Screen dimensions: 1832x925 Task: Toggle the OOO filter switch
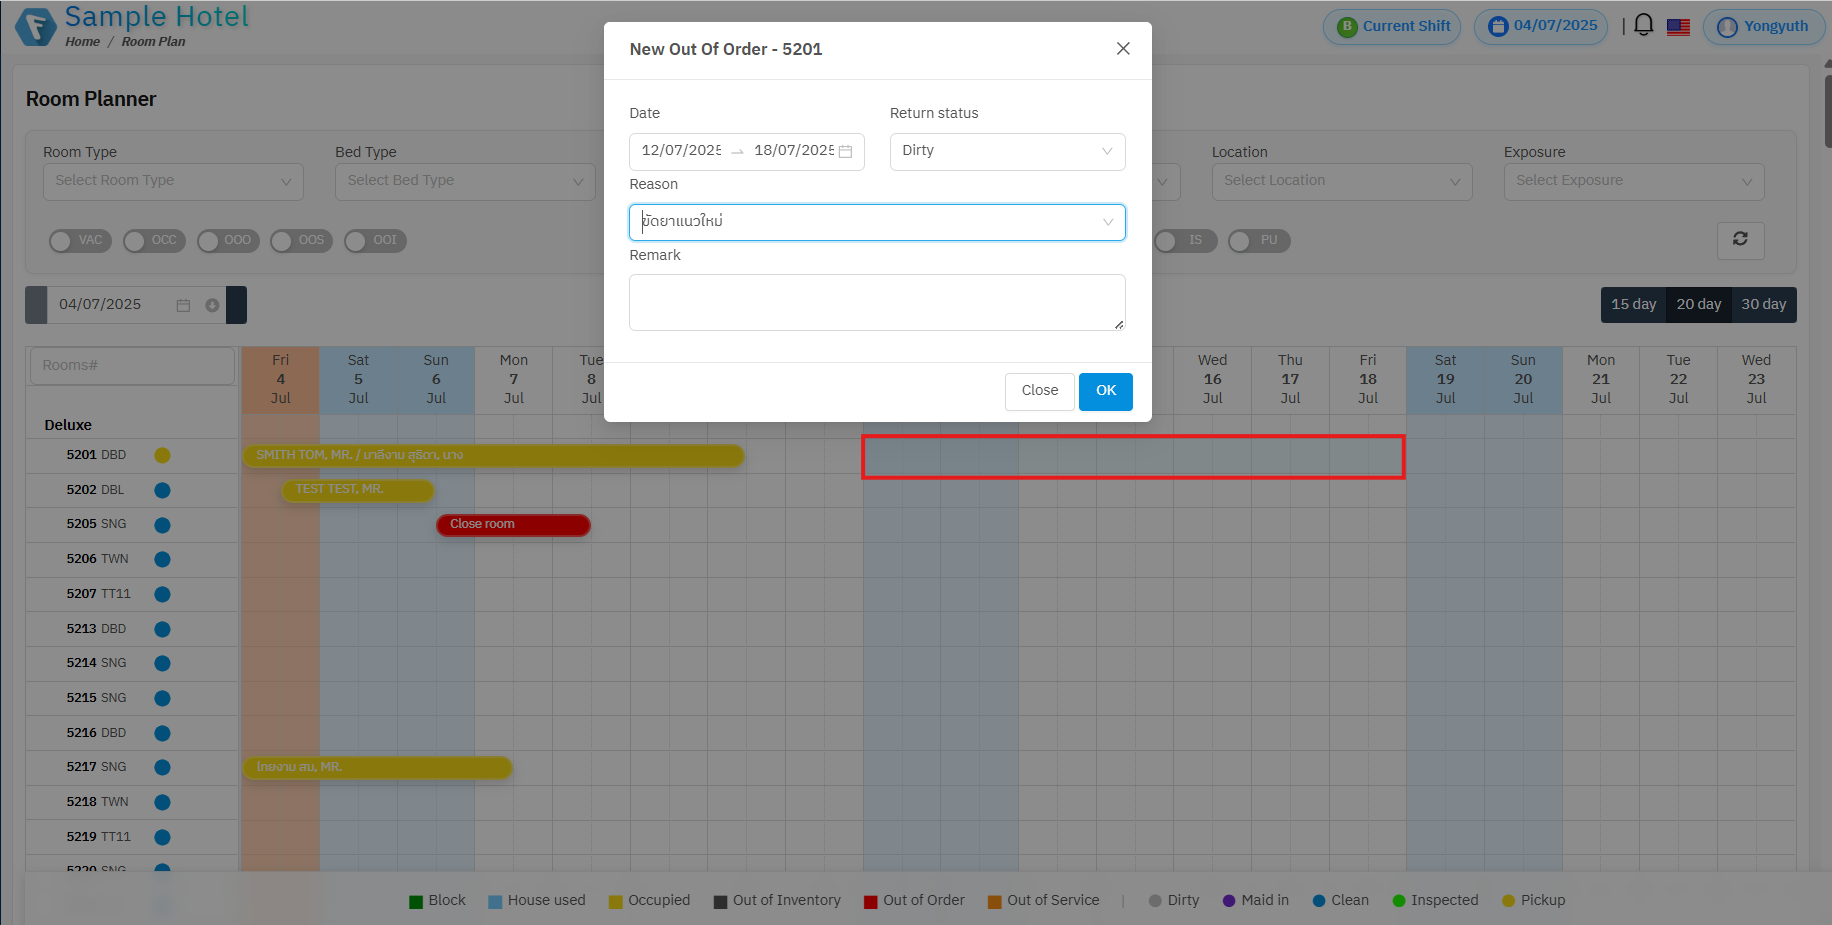click(x=228, y=241)
